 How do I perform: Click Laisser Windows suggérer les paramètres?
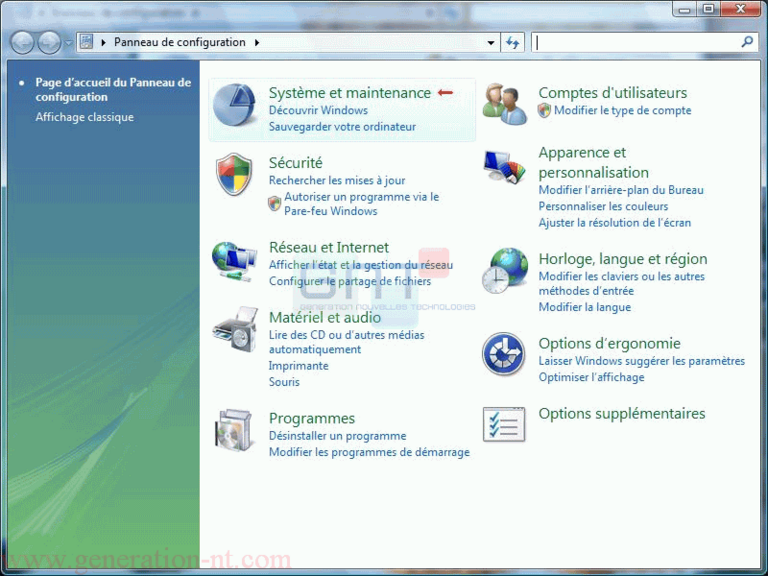pos(642,361)
